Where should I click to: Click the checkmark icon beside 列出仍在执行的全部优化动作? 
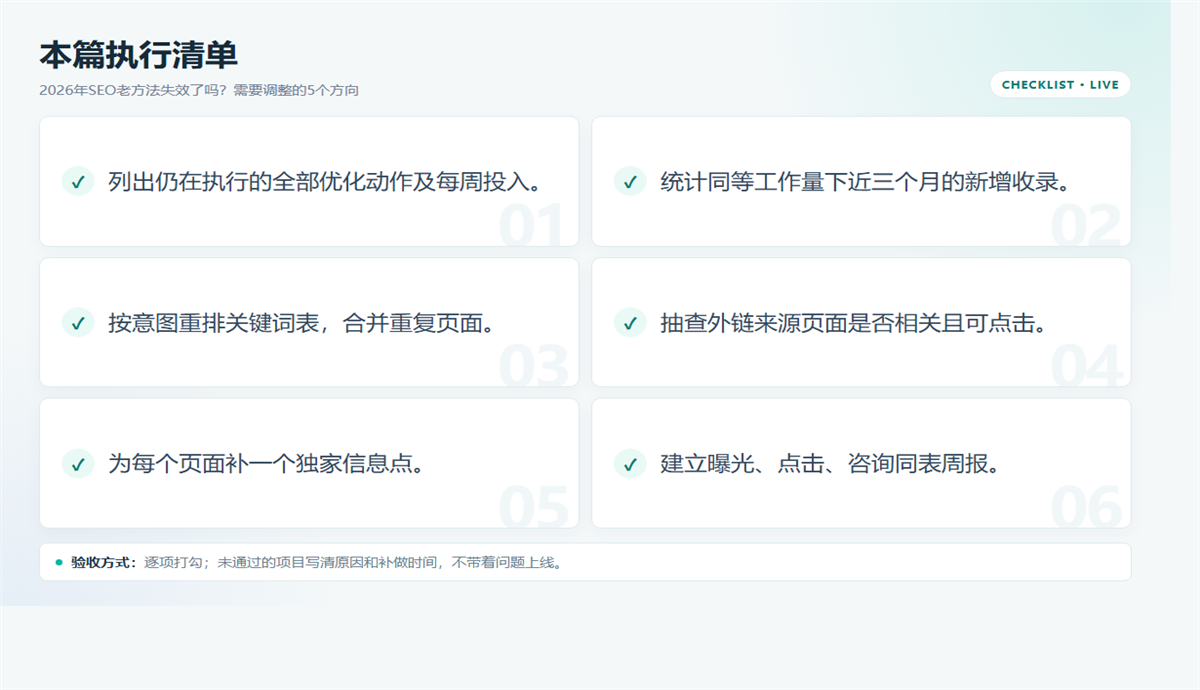pos(78,182)
